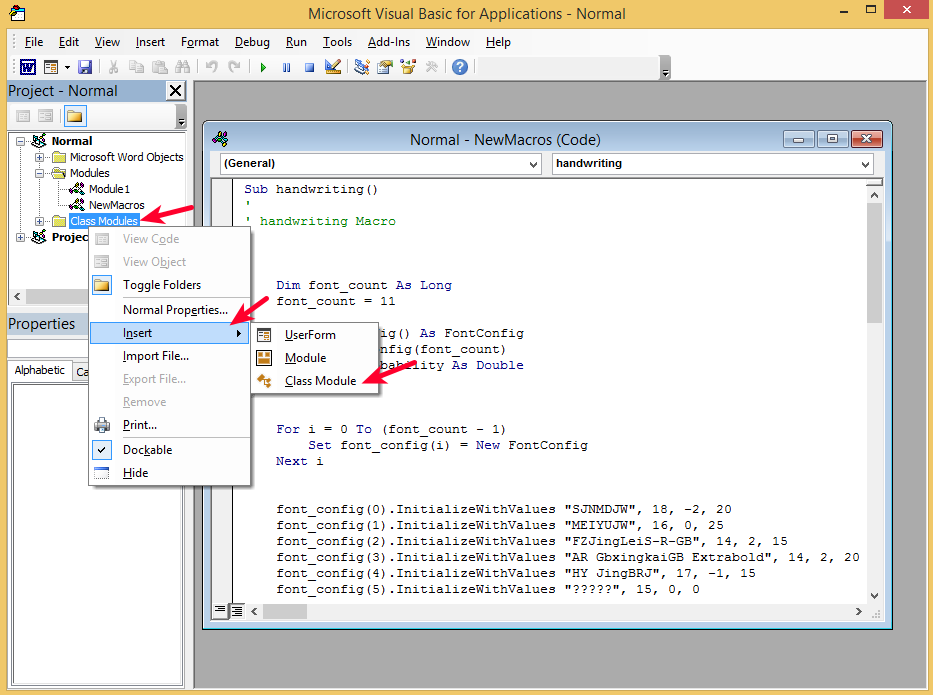
Task: Click the Insert UserForm toolbar icon
Action: (51, 67)
